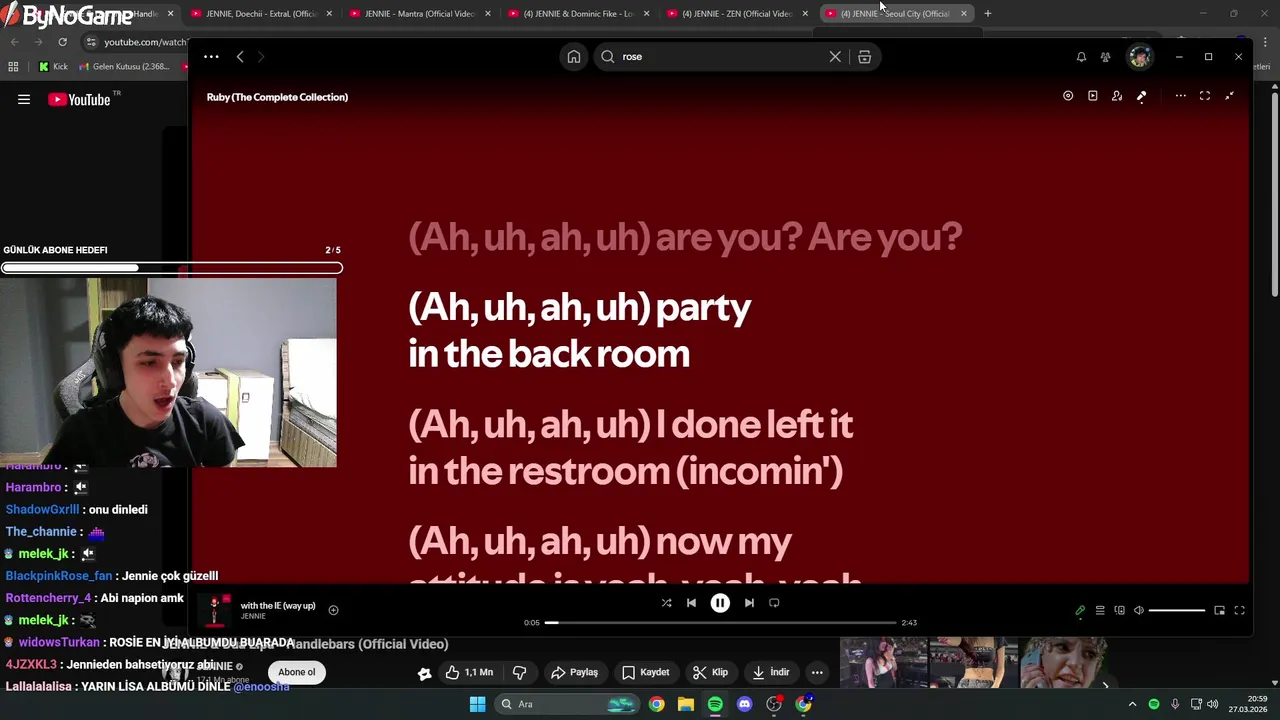
Task: Open the Kick bookmark
Action: coord(53,67)
